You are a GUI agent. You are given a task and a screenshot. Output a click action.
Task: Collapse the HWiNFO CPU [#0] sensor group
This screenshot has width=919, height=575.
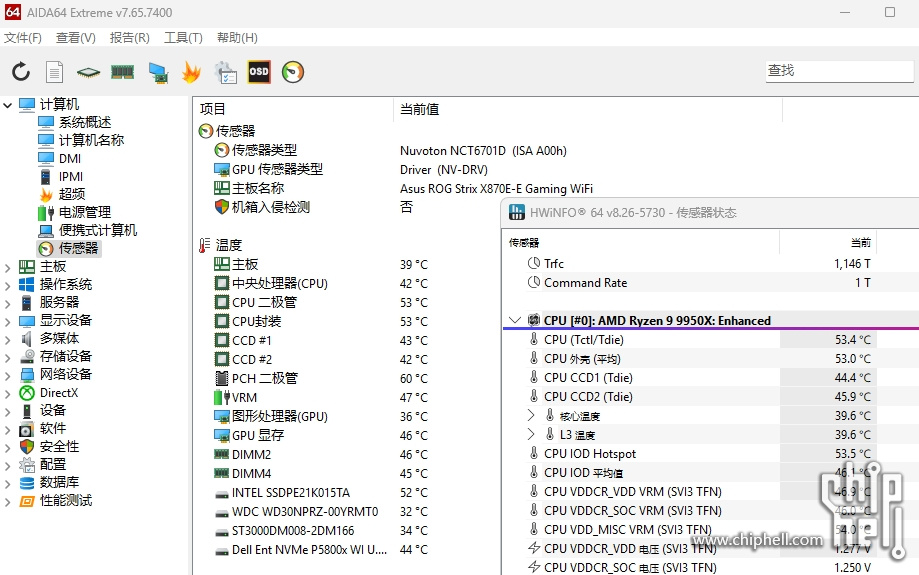pos(515,320)
